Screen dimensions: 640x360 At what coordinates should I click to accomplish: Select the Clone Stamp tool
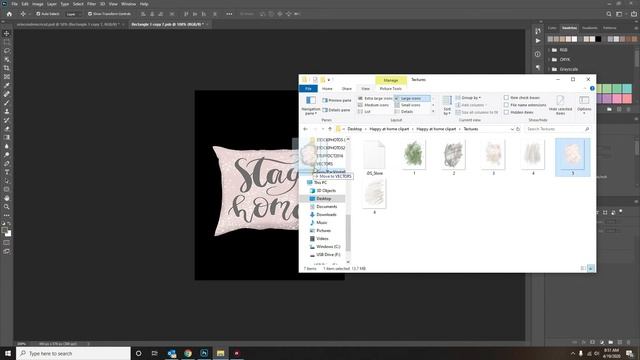[x=7, y=111]
